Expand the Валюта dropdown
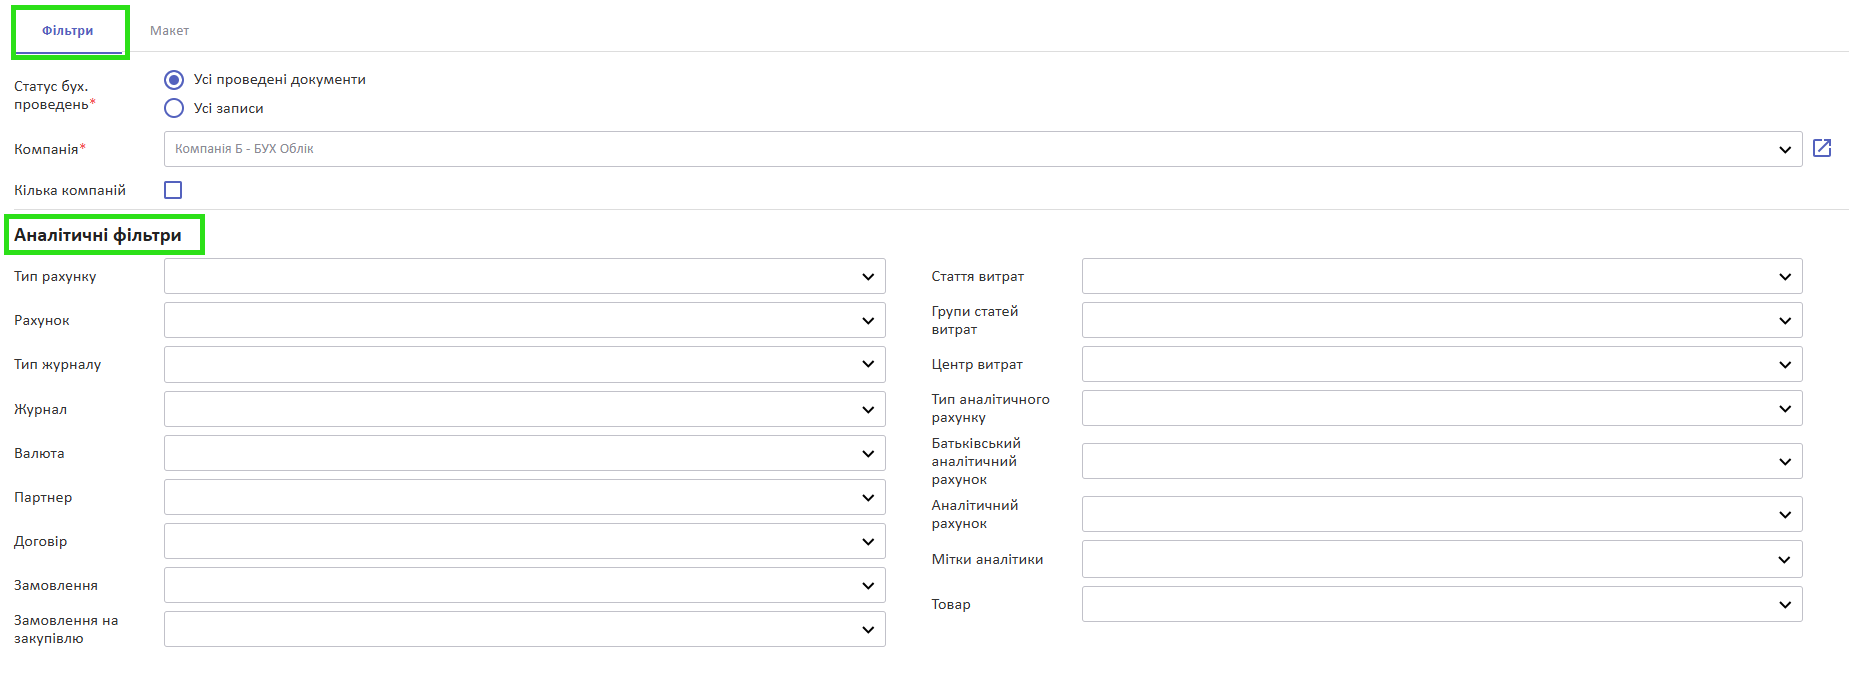The width and height of the screenshot is (1850, 678). point(525,453)
